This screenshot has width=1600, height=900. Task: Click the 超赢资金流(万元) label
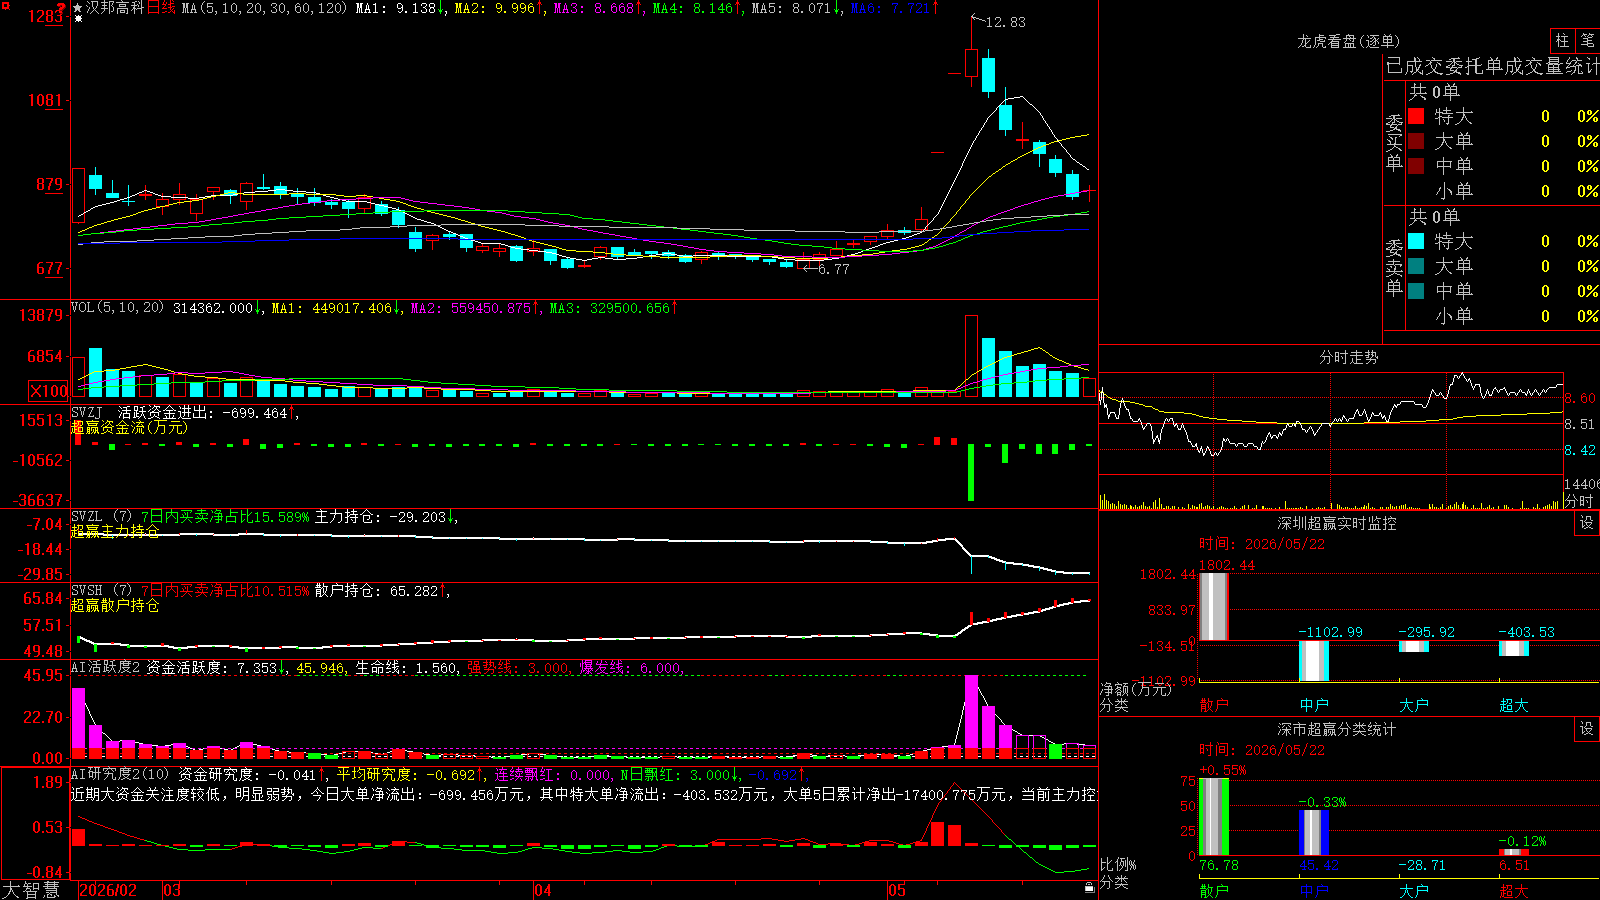(x=129, y=427)
